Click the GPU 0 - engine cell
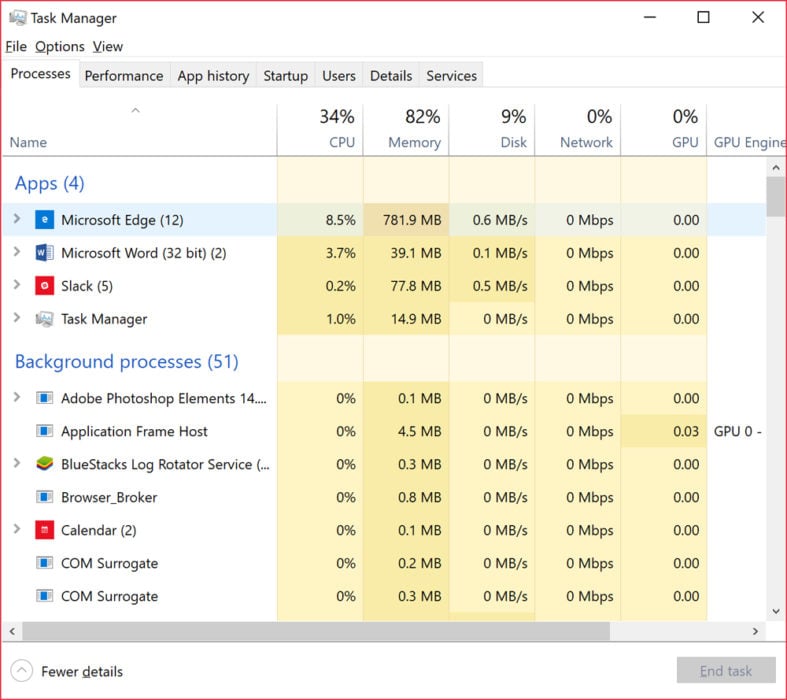 coord(736,431)
